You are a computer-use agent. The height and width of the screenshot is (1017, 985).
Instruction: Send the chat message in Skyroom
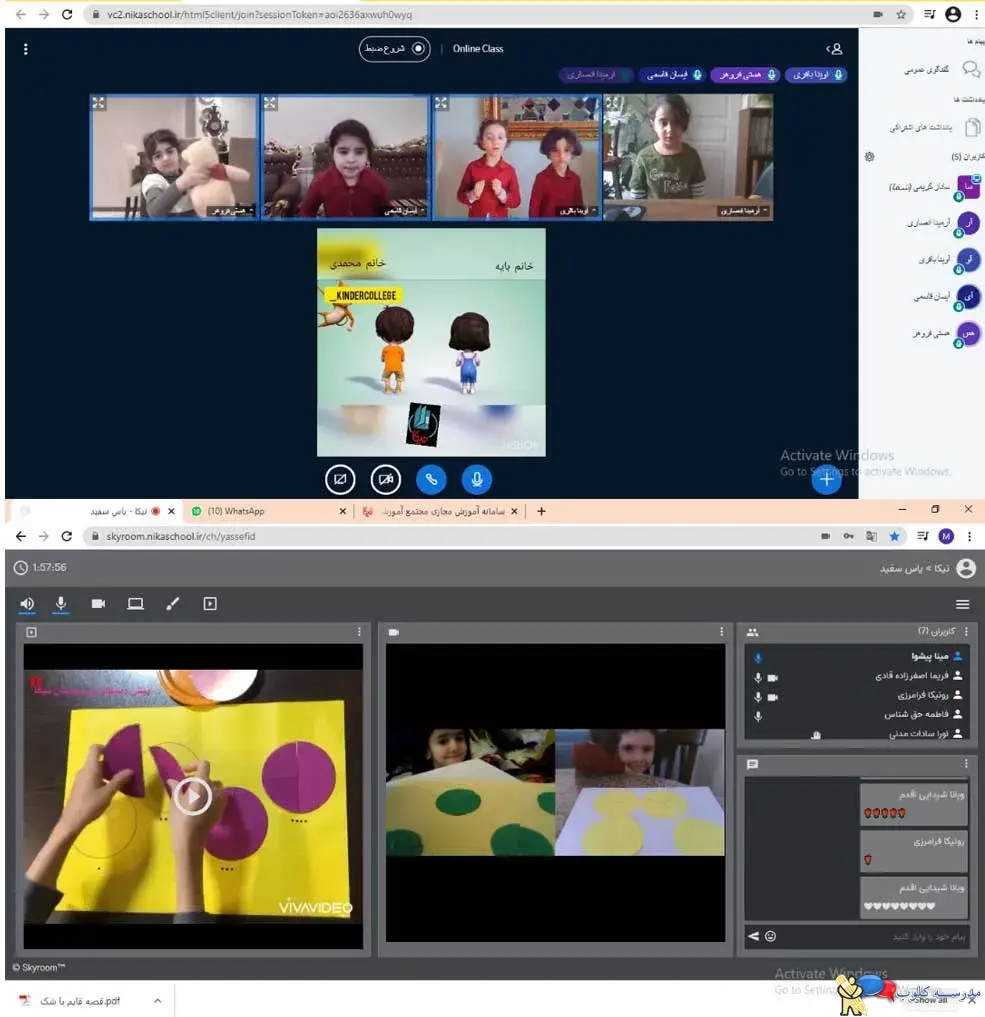[753, 936]
